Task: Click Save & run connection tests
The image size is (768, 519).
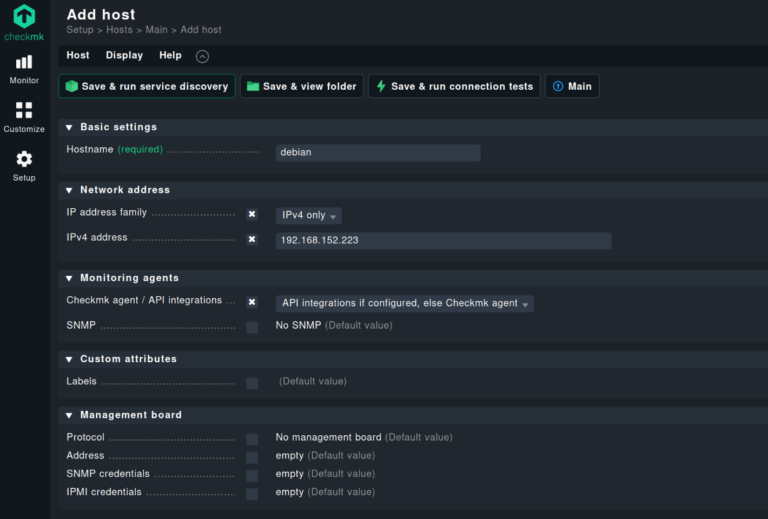Action: (x=454, y=86)
